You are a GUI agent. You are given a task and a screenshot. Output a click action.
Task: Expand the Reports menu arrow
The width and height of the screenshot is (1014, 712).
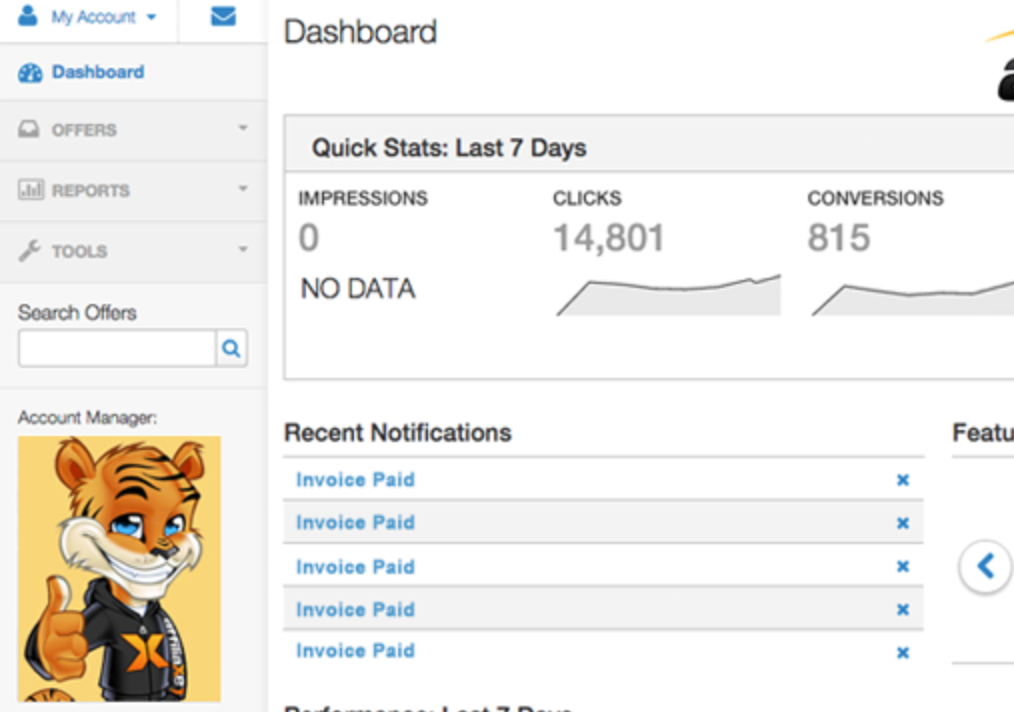pyautogui.click(x=242, y=188)
